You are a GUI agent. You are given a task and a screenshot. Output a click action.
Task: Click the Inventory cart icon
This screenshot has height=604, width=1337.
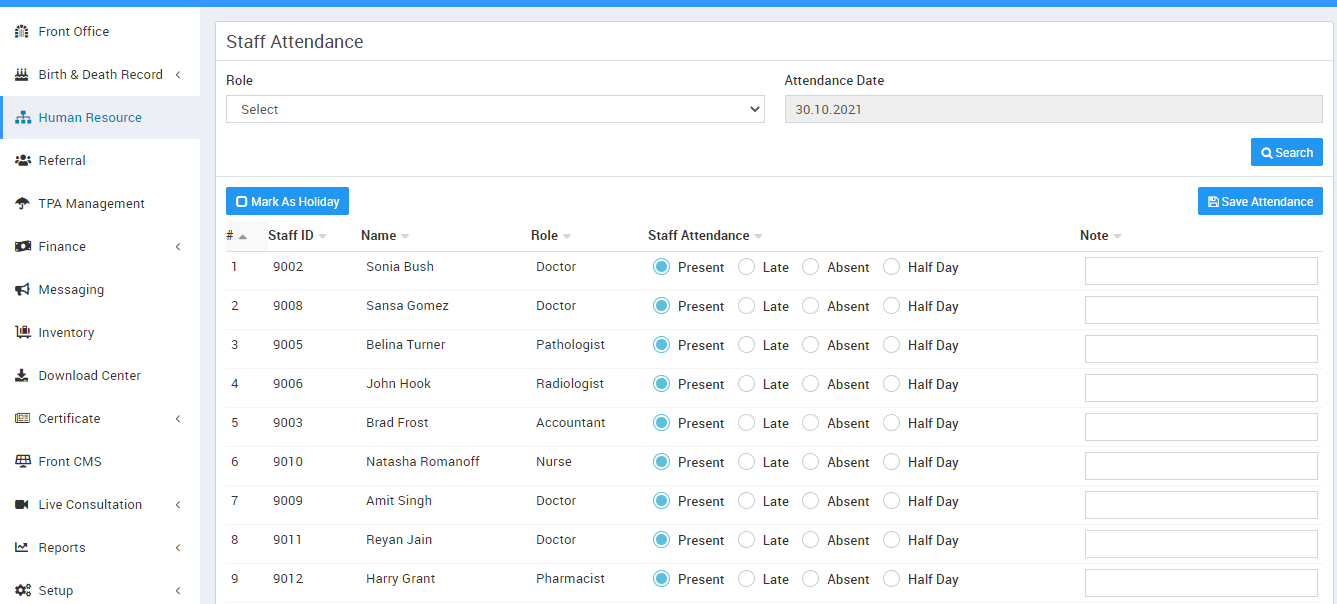(22, 333)
